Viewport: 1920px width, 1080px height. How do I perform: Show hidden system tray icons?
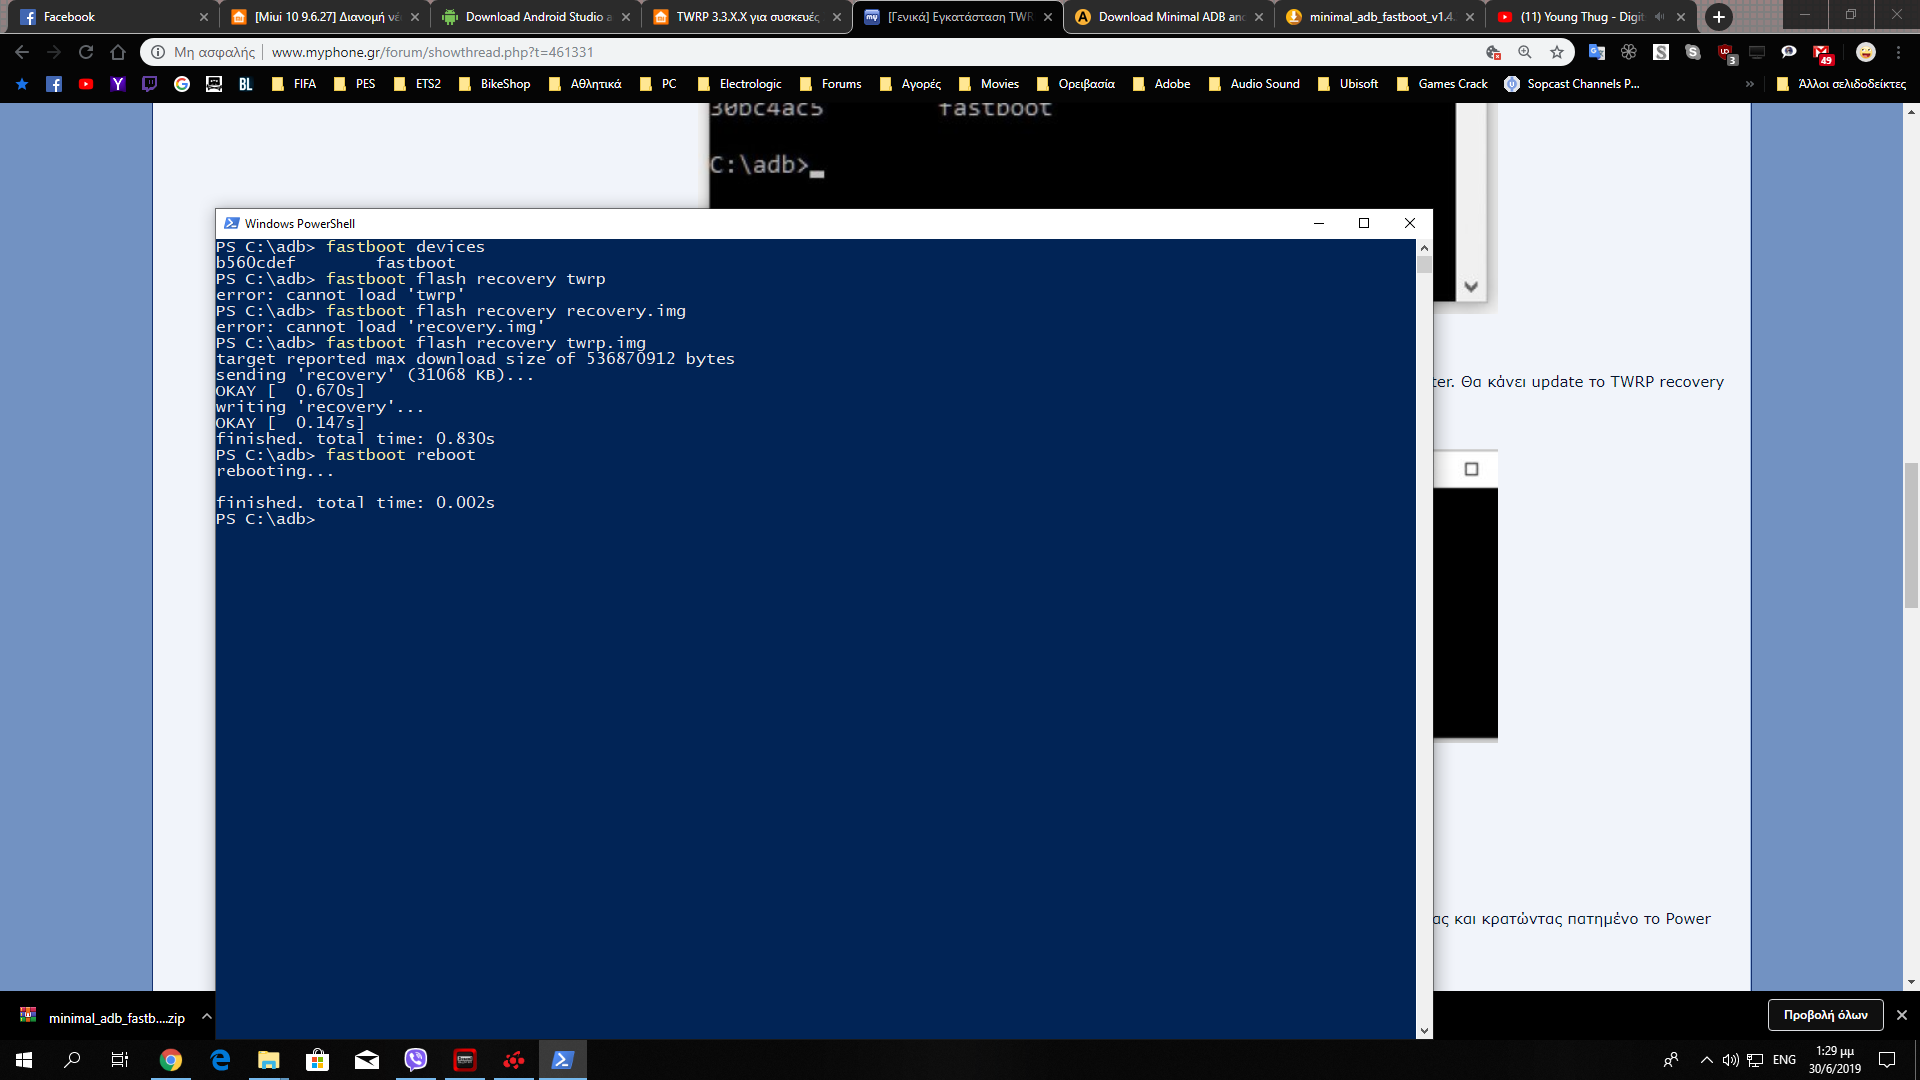(1706, 1060)
